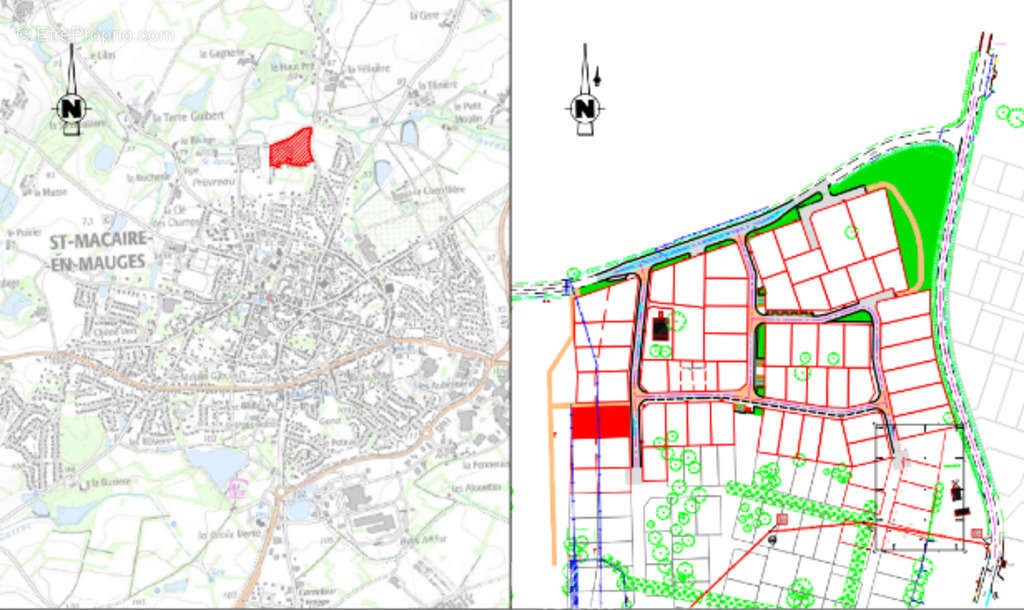Click the pink circle landmark symbol
The height and width of the screenshot is (610, 1024).
[237, 487]
